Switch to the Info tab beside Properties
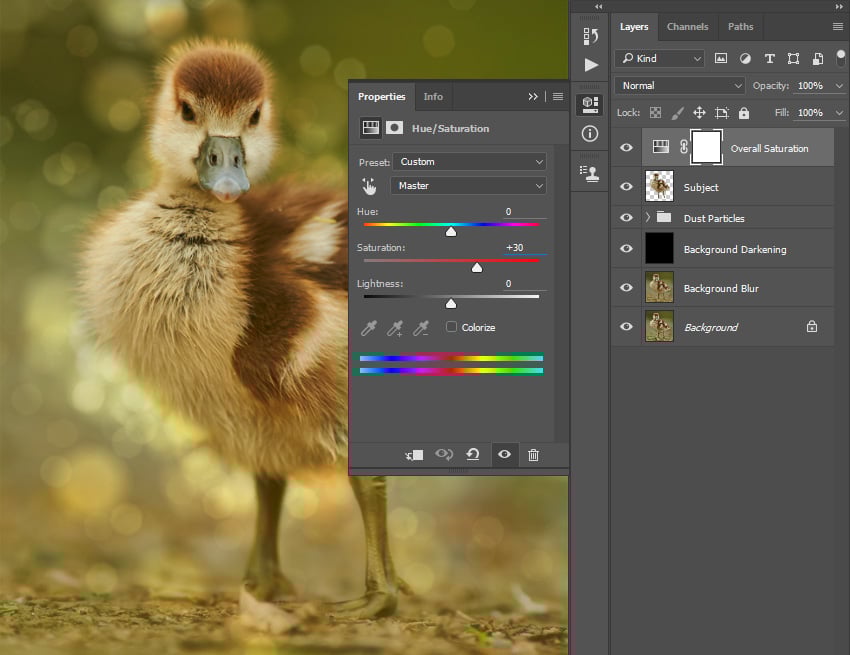The image size is (850, 655). [433, 96]
